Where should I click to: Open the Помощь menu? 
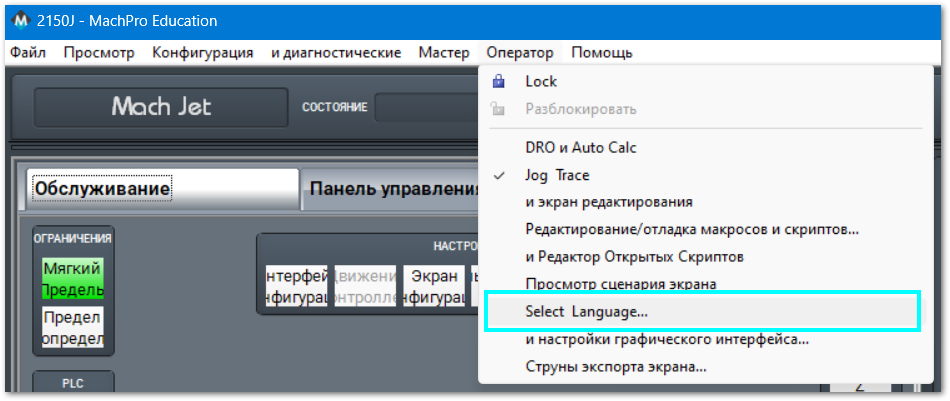[601, 52]
